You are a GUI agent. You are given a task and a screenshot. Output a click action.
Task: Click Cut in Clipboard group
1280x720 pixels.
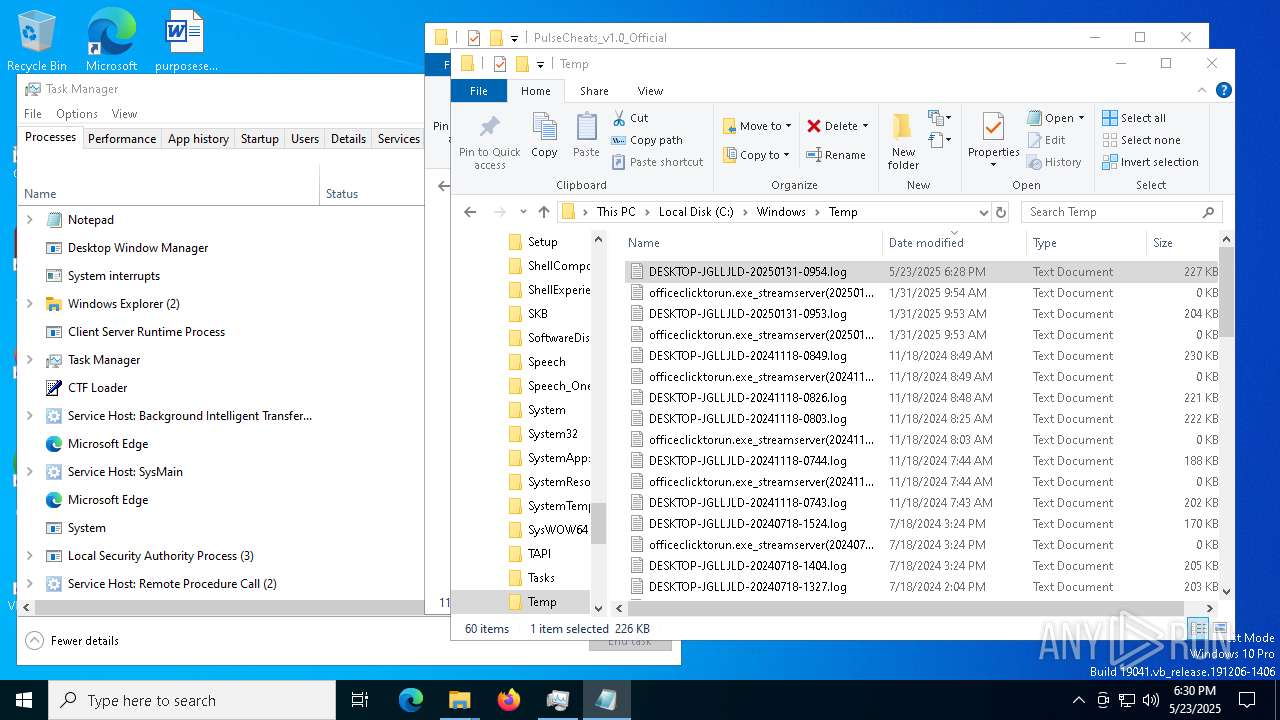[630, 118]
